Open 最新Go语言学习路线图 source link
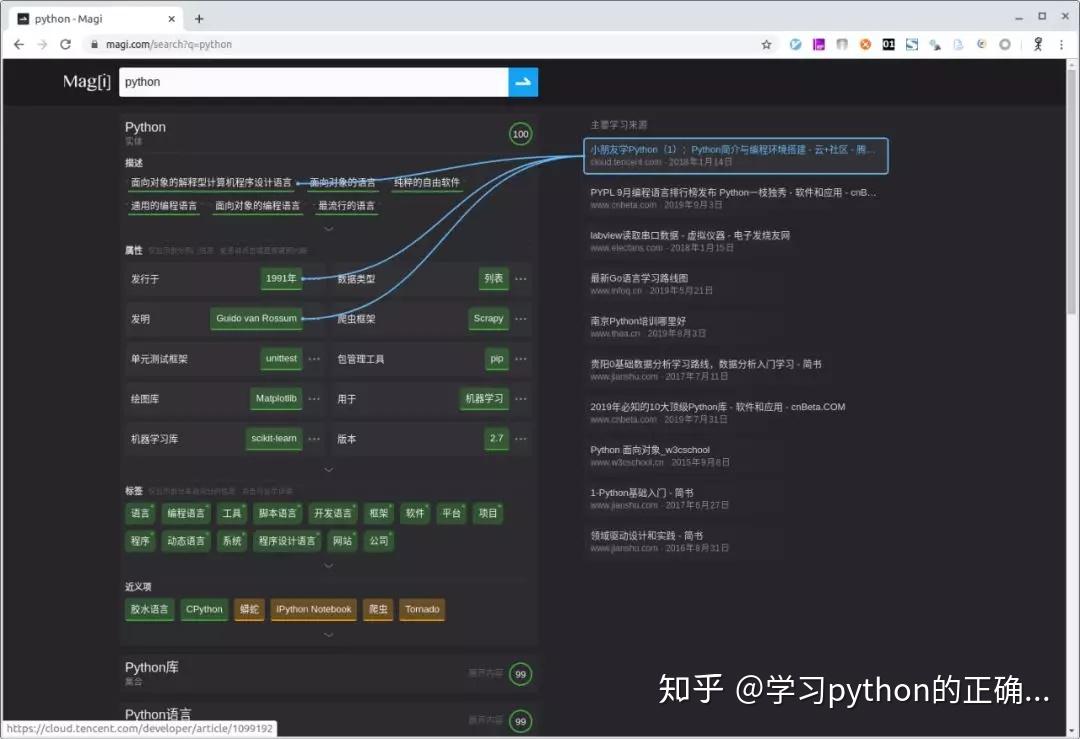The height and width of the screenshot is (739, 1080). pyautogui.click(x=638, y=278)
